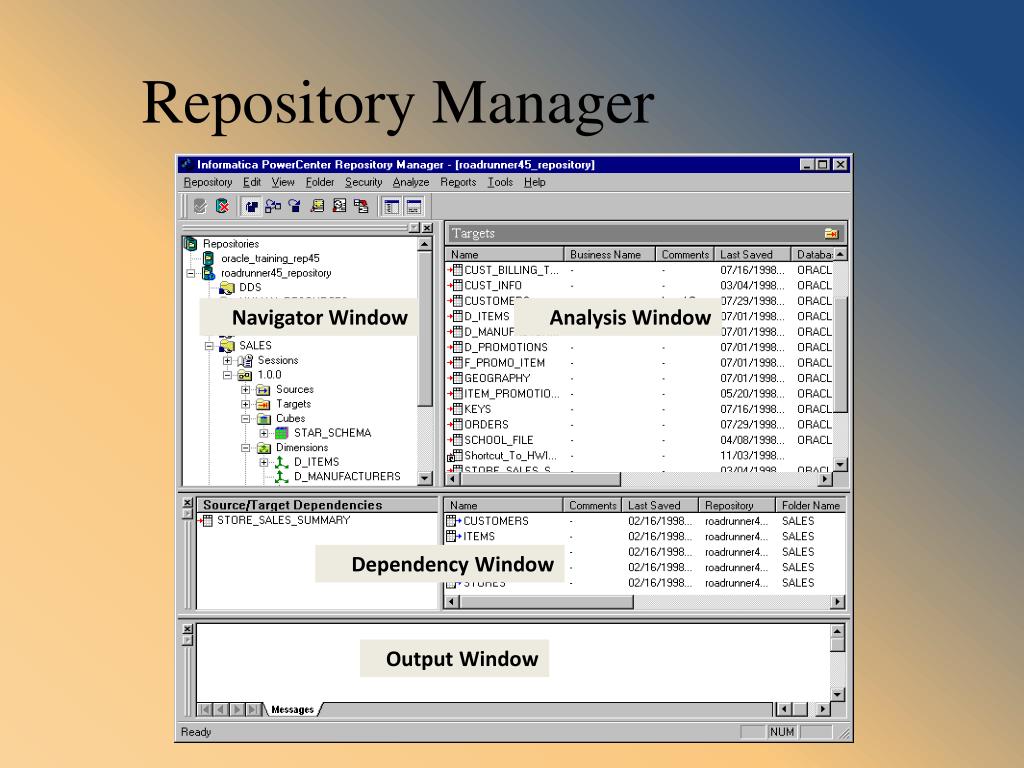Click the Targets list horizontal scrollbar thumb

[x=540, y=479]
